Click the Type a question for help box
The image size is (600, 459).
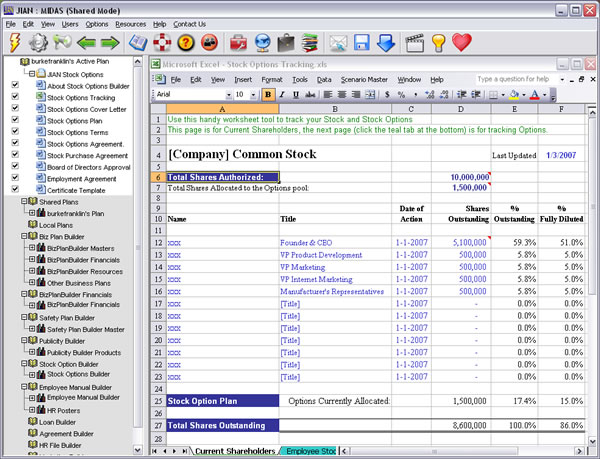pos(516,79)
